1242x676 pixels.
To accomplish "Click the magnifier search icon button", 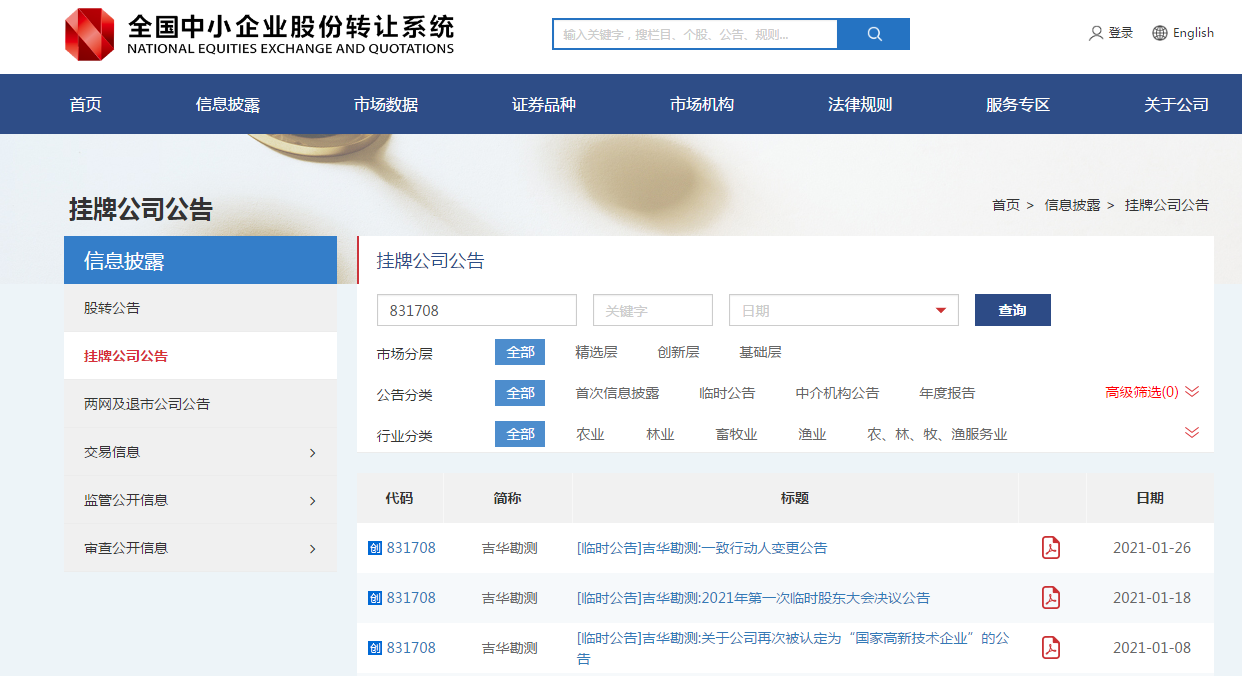I will click(874, 34).
